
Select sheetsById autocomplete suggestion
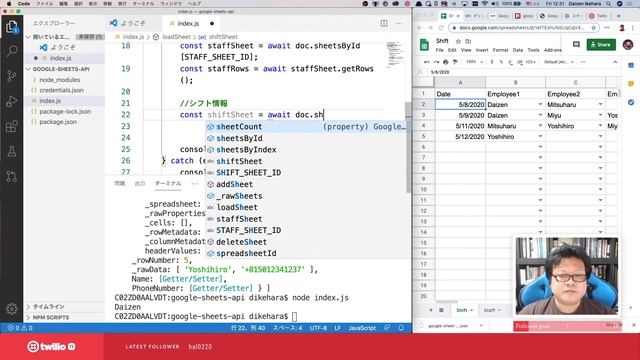coord(306,138)
